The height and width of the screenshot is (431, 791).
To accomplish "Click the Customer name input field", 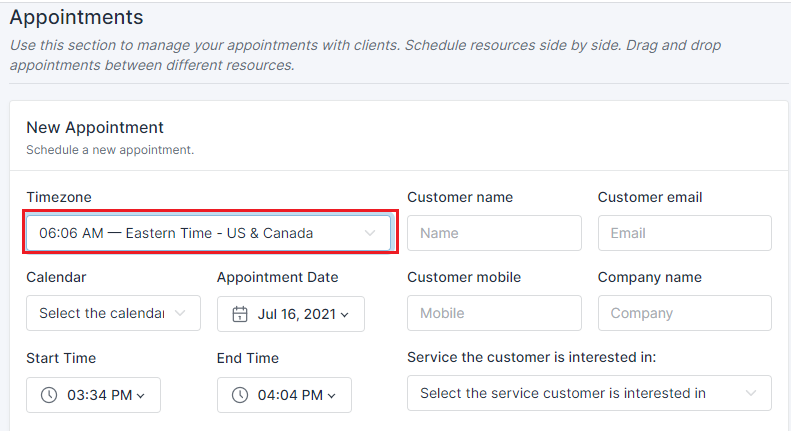I will (494, 233).
